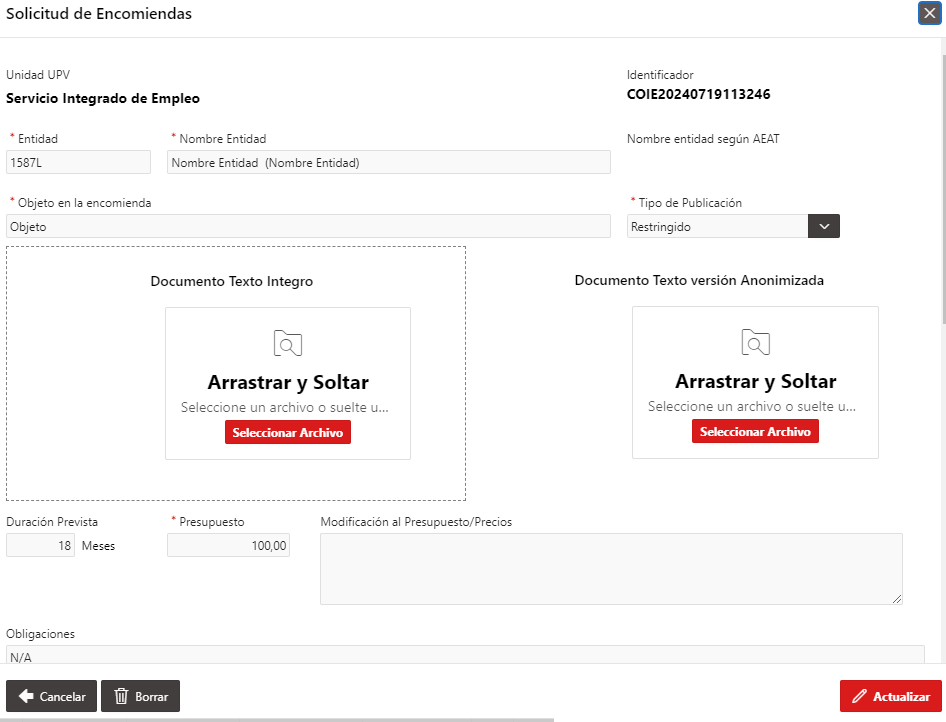Click the folder search icon under Documento Texto versión Anonimizada
This screenshot has width=946, height=722.
point(755,342)
